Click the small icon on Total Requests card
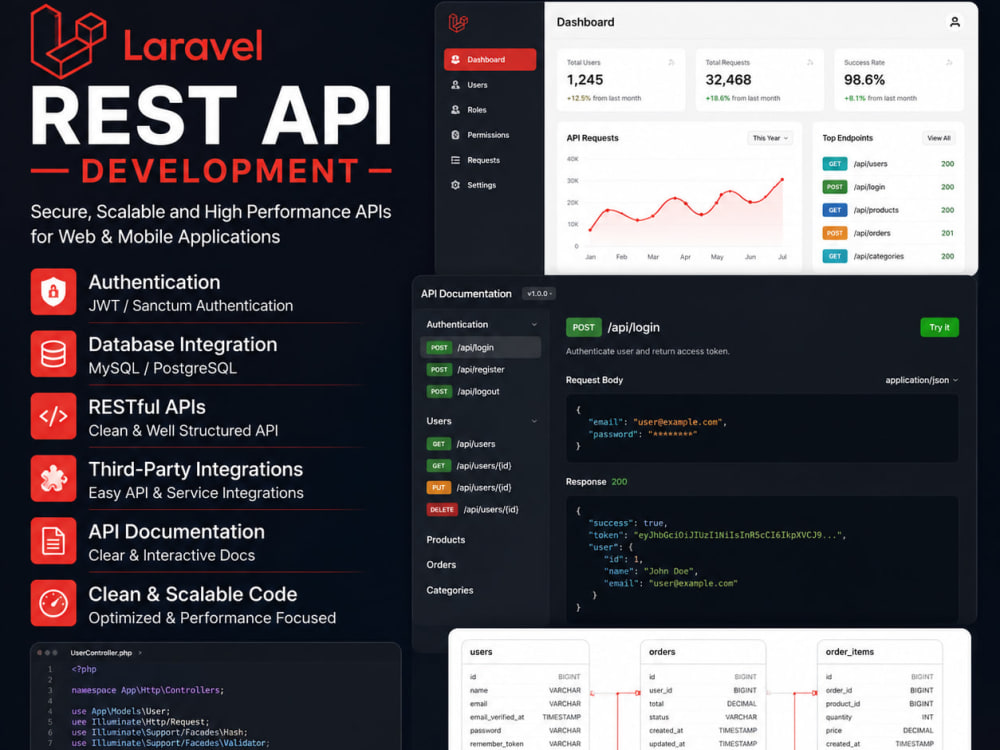Viewport: 1000px width, 750px height. pos(810,62)
